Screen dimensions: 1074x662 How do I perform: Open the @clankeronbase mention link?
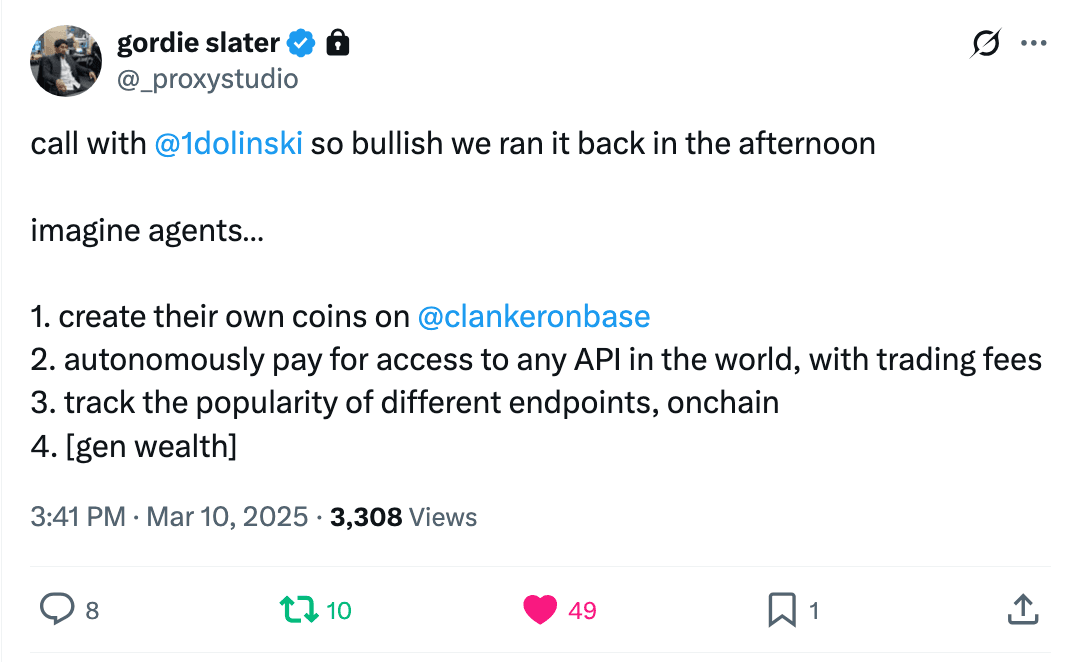pos(534,316)
